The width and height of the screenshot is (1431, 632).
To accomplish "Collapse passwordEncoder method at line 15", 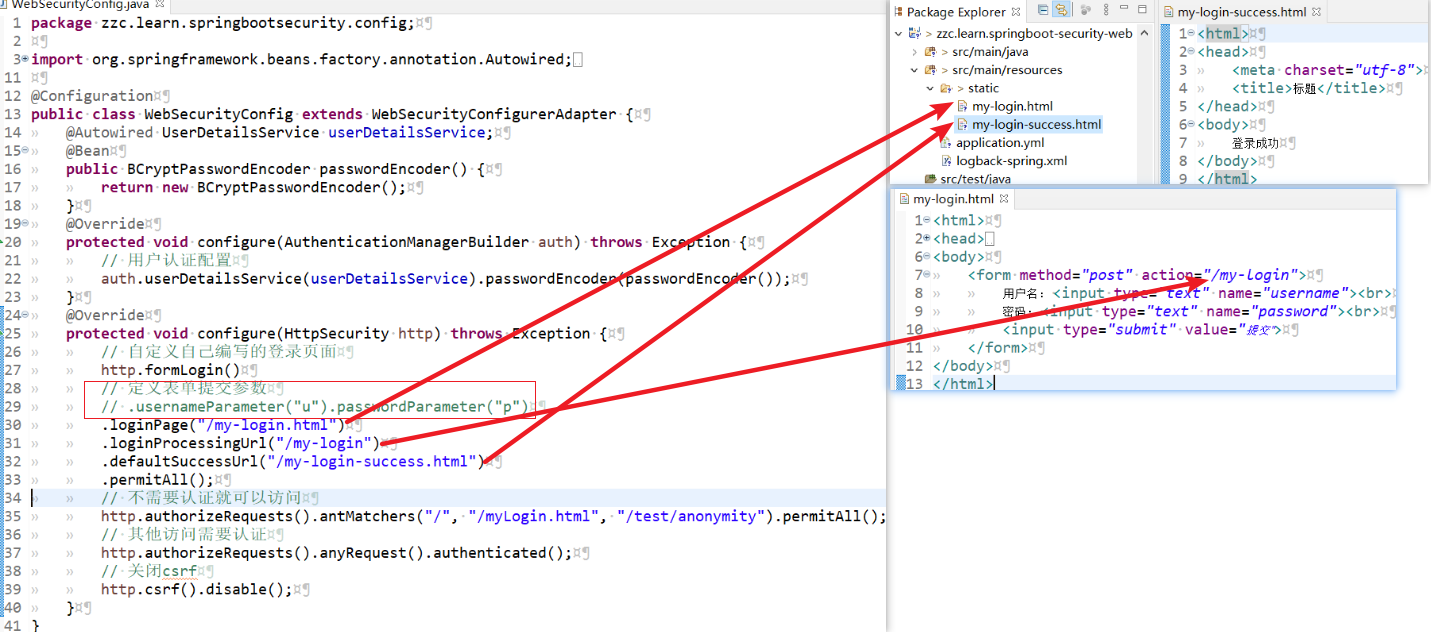I will (x=24, y=150).
